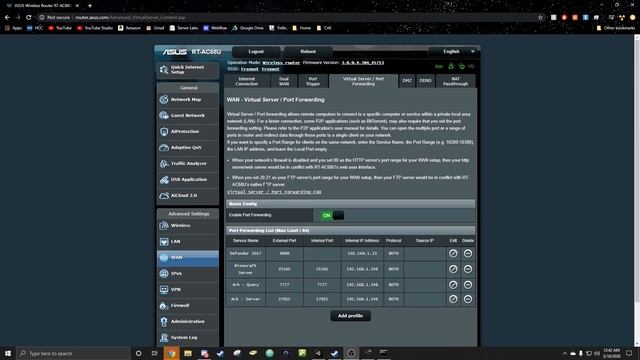640x360 pixels.
Task: Edit the Minecraft Server forwarding rule
Action: click(x=453, y=269)
